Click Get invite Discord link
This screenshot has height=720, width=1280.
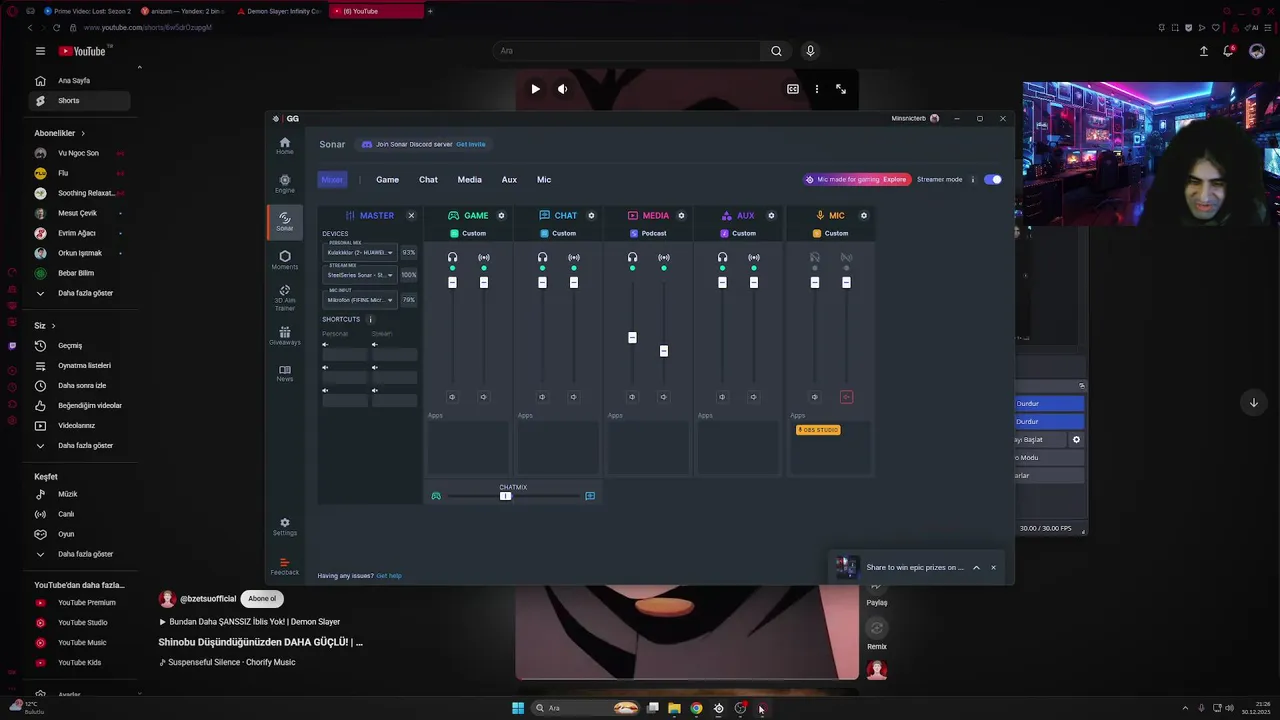tap(470, 144)
